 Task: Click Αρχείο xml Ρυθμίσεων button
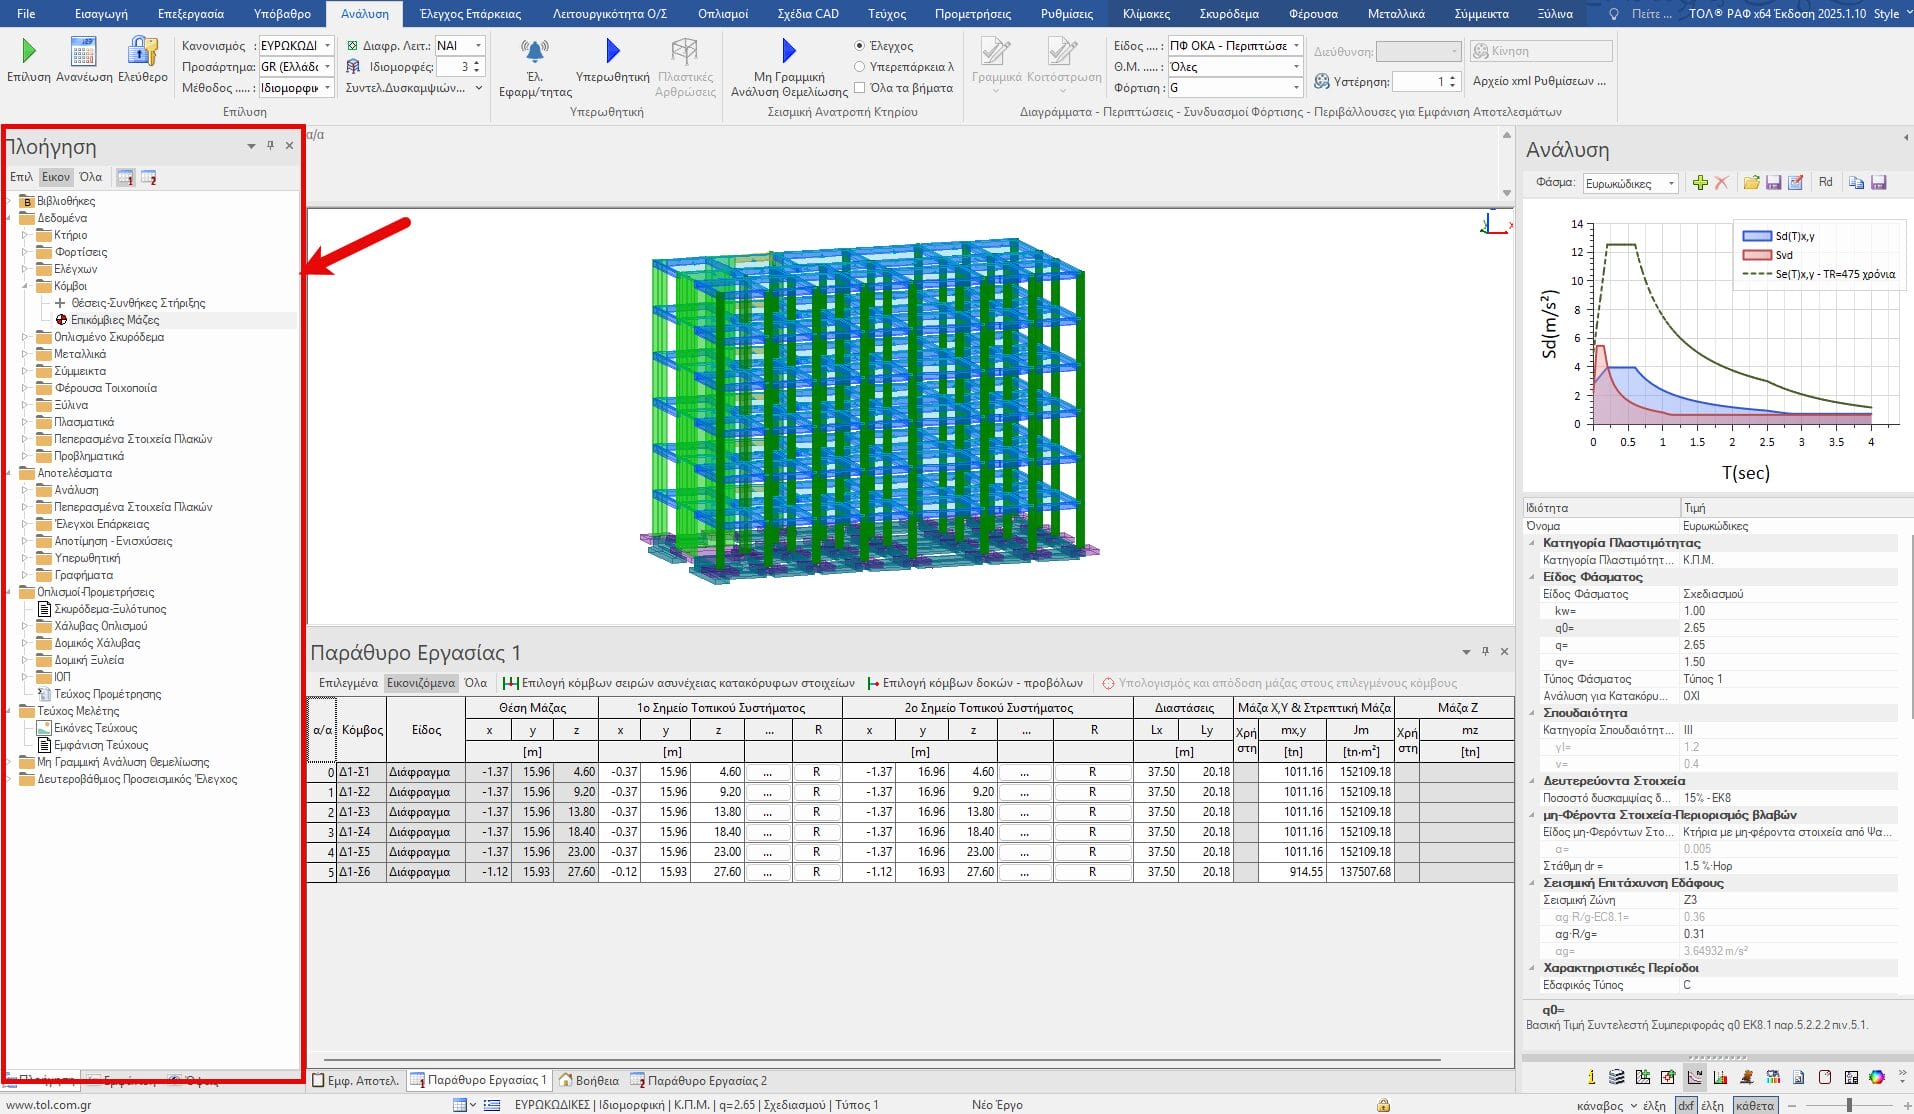pyautogui.click(x=1539, y=81)
